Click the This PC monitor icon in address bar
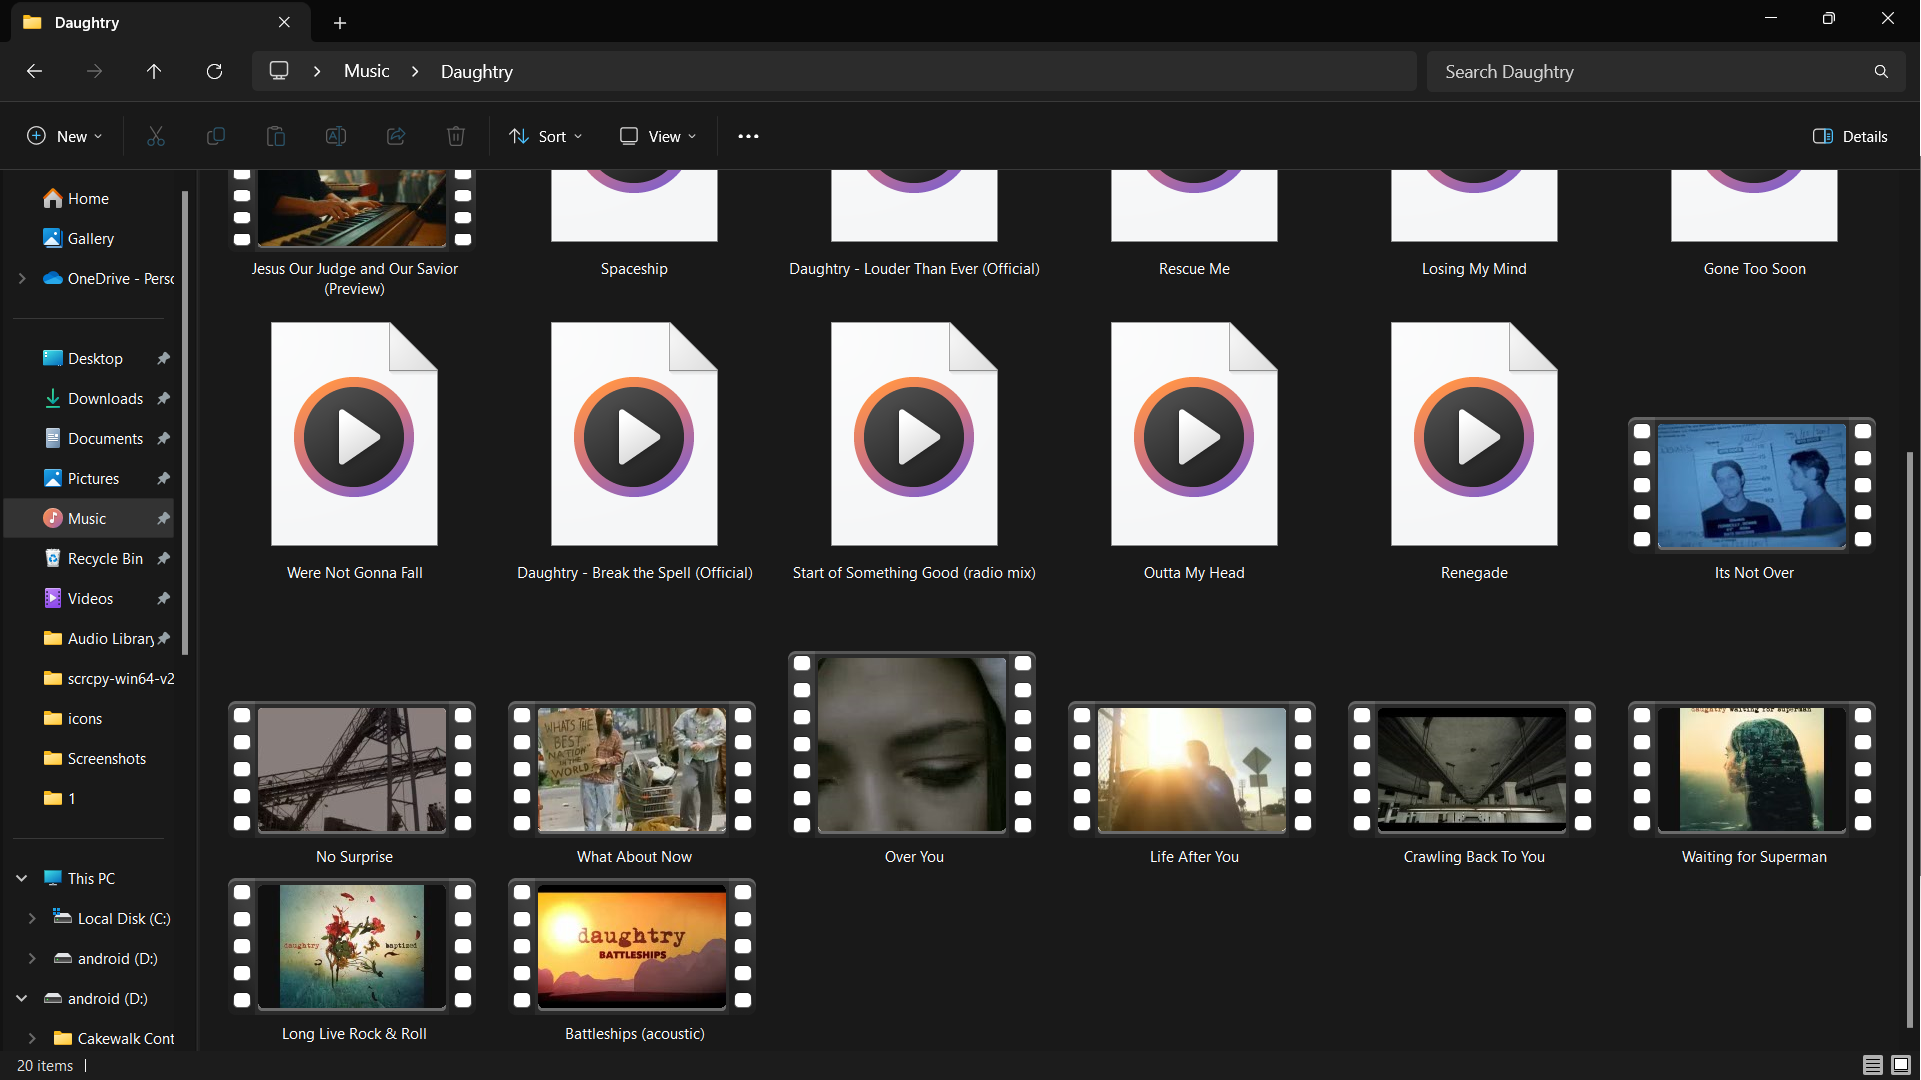This screenshot has height=1080, width=1921. click(279, 71)
